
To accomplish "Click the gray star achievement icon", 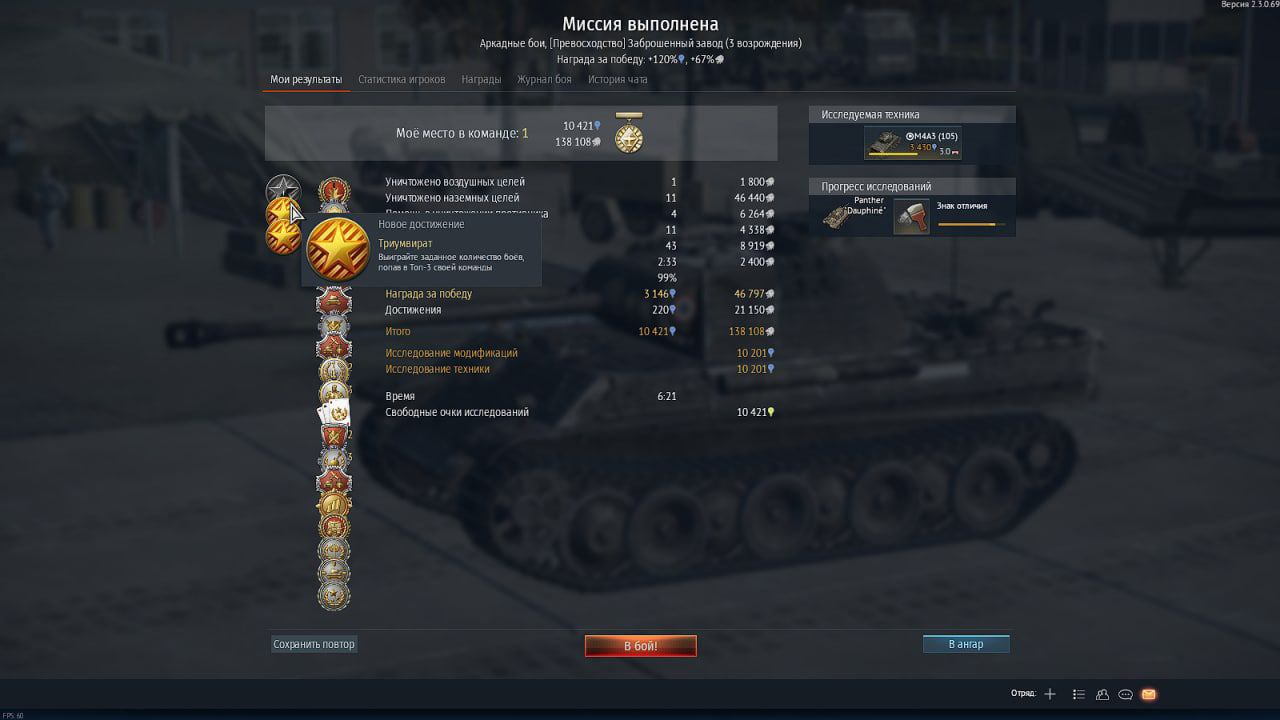I will pyautogui.click(x=283, y=190).
